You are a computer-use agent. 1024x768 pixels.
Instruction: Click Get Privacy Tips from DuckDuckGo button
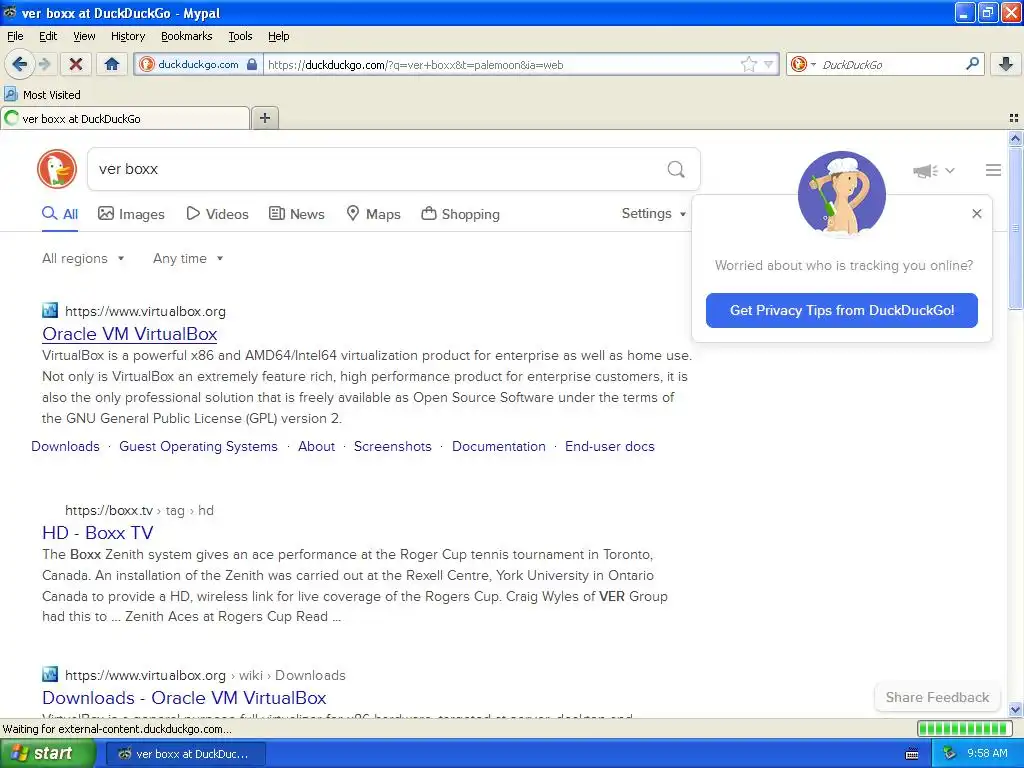(841, 310)
